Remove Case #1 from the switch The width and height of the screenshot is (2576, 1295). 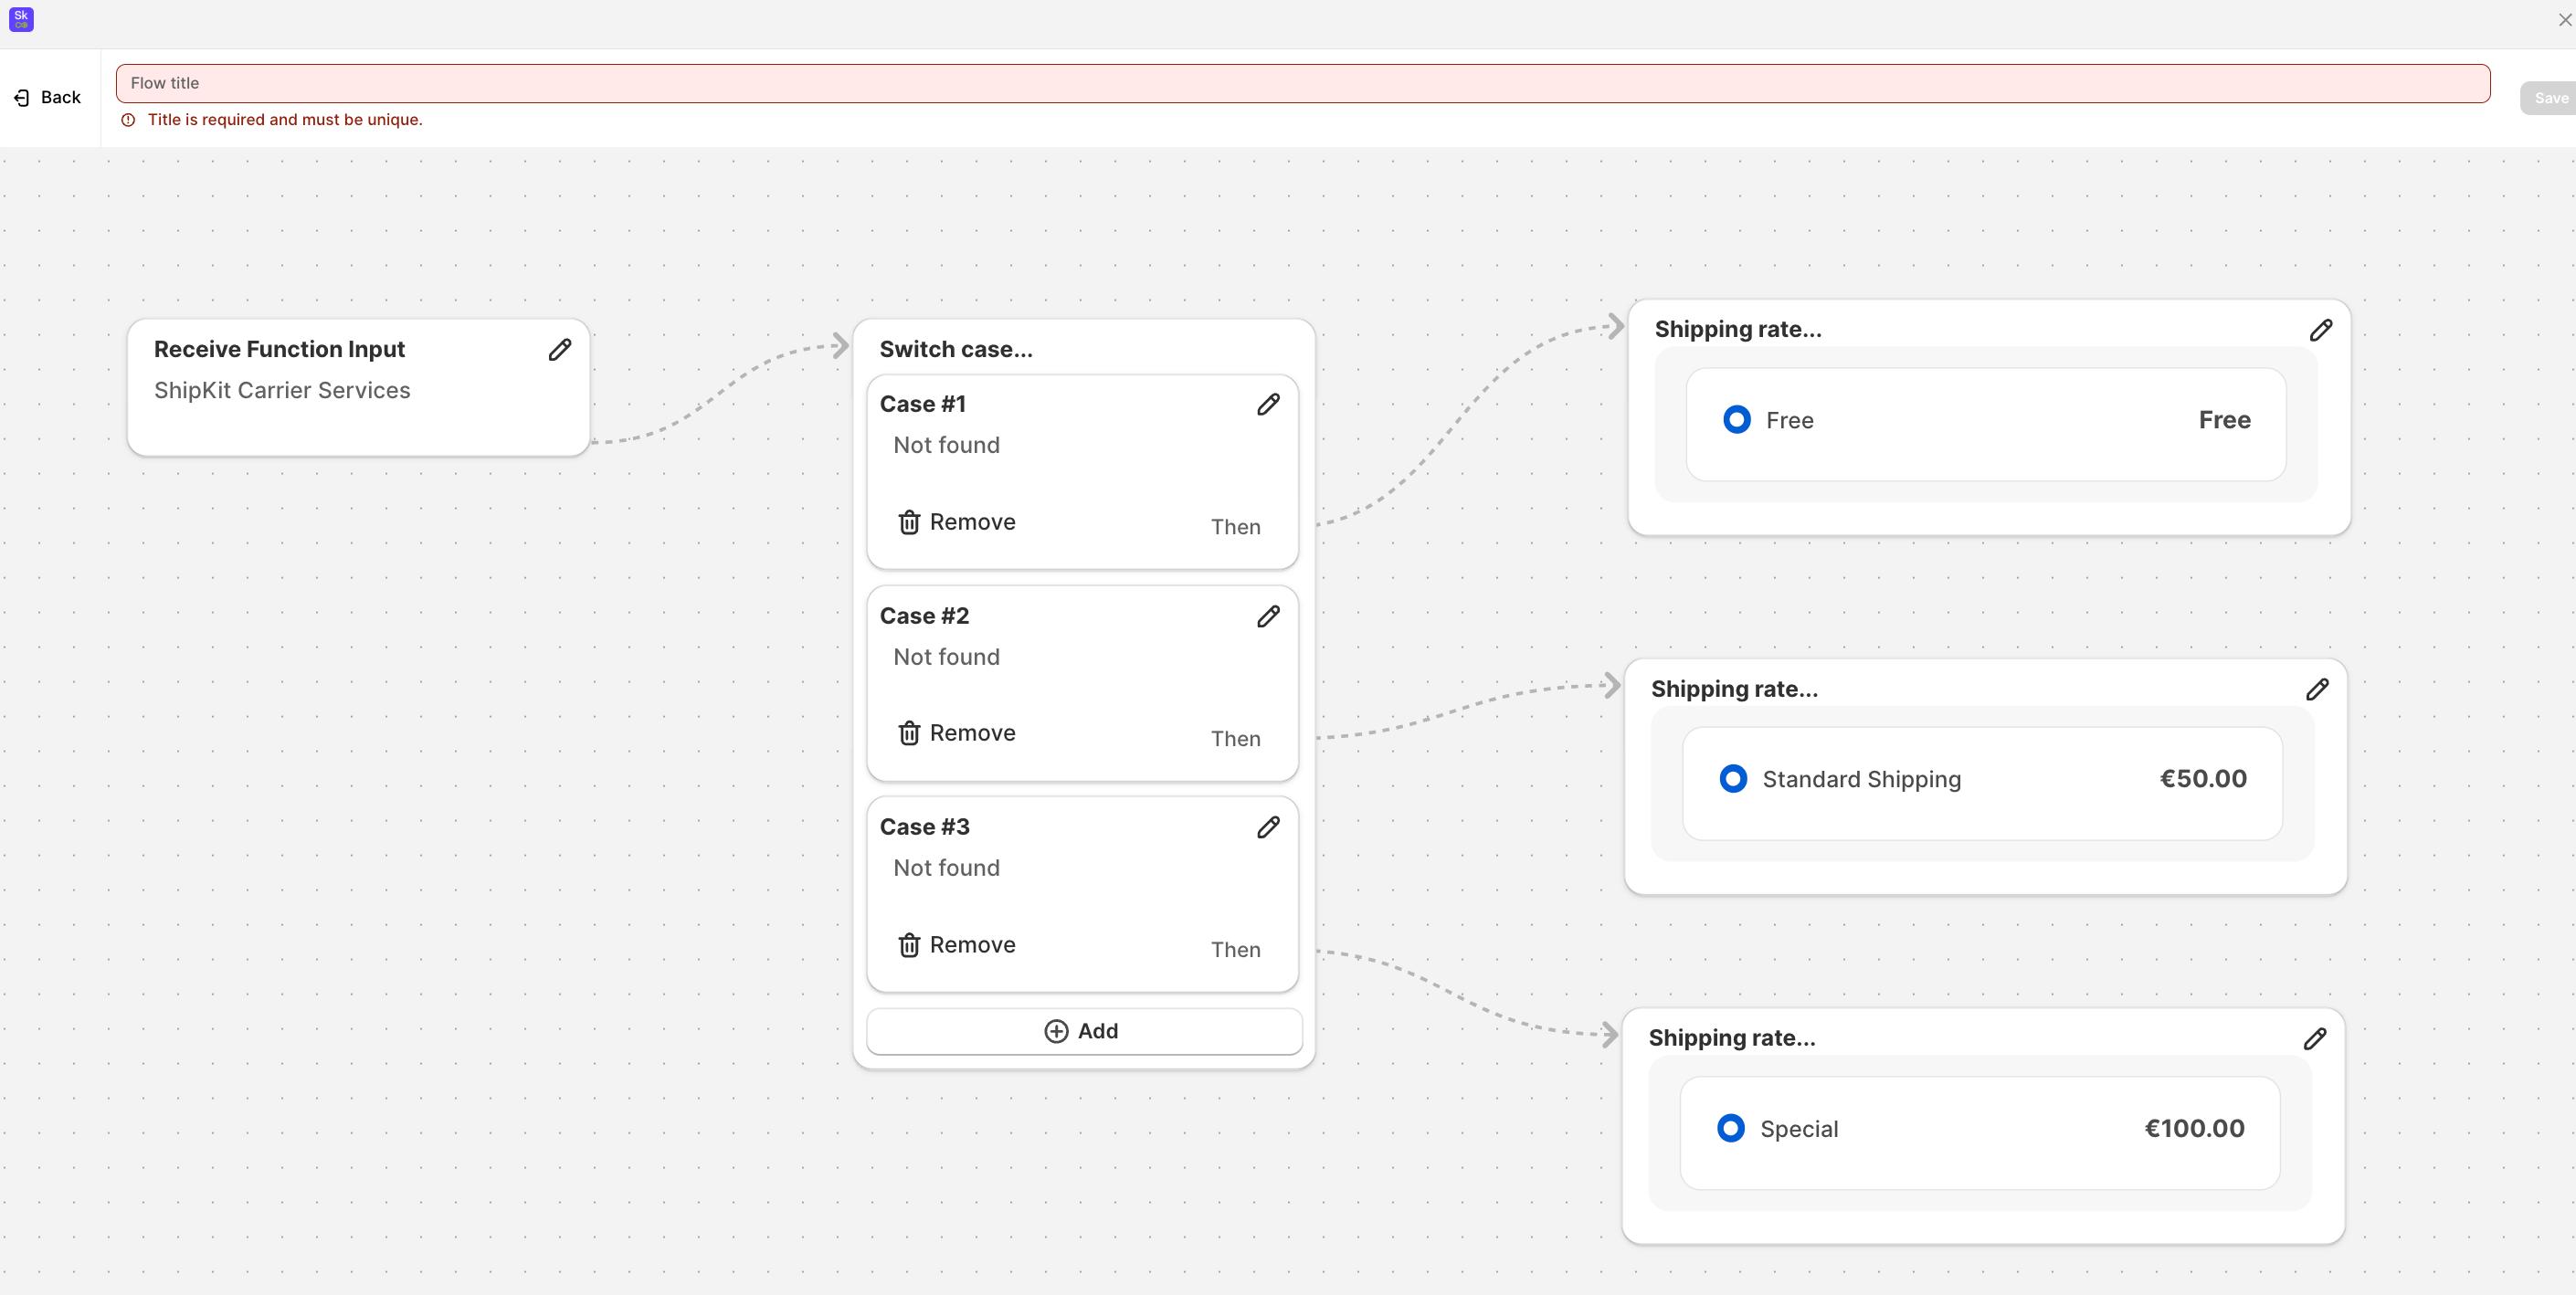pyautogui.click(x=957, y=522)
